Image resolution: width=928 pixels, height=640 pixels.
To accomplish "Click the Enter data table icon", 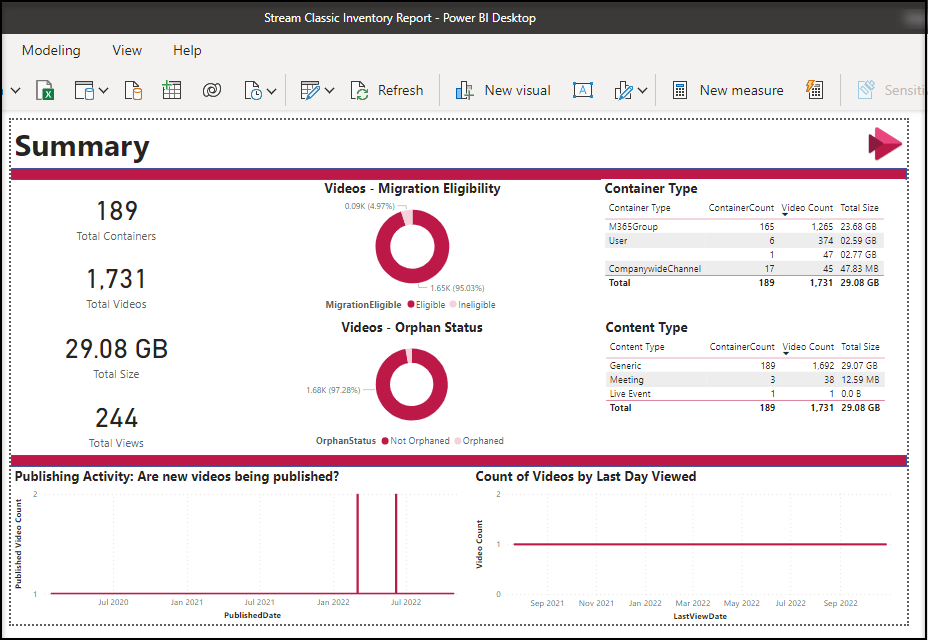I will [171, 91].
